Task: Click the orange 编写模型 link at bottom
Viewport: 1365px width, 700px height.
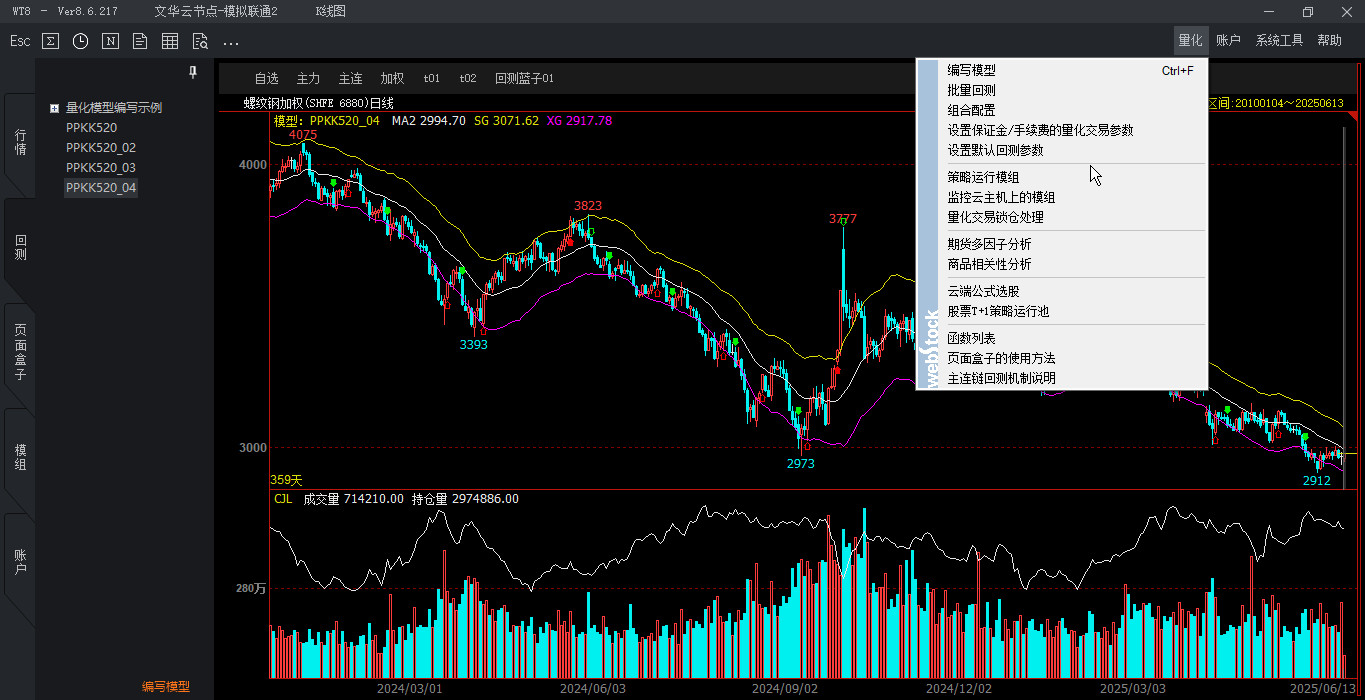Action: coord(165,687)
